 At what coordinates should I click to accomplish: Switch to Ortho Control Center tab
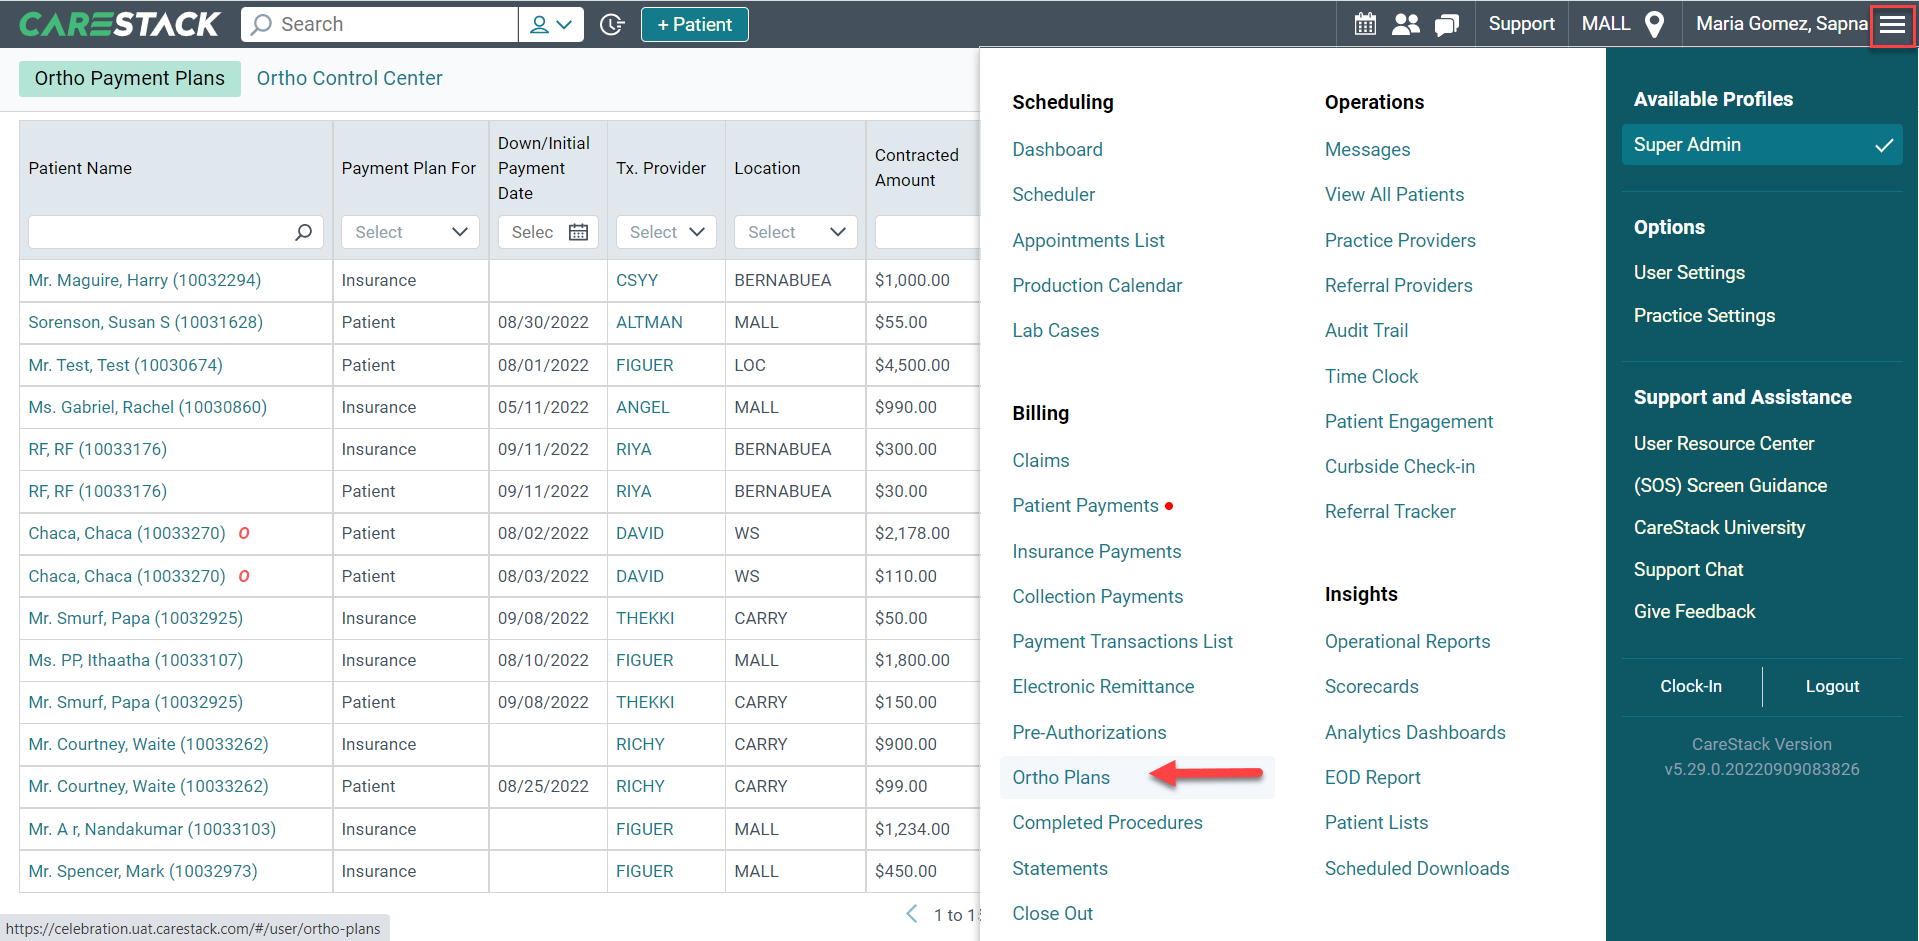(349, 78)
